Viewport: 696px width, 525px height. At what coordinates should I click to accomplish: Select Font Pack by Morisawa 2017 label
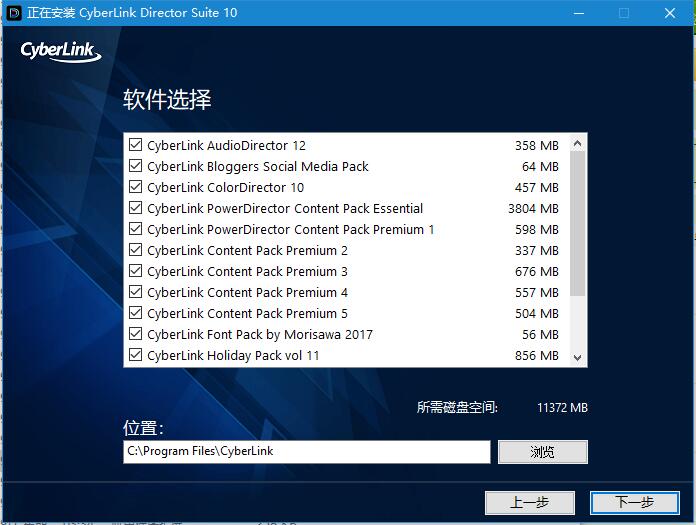260,335
